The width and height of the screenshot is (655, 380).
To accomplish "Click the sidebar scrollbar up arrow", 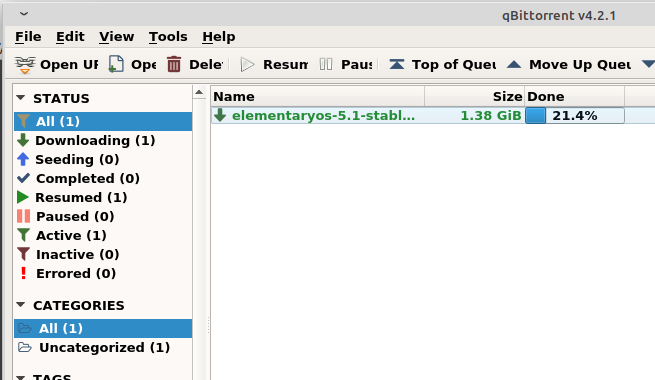I will click(x=199, y=92).
